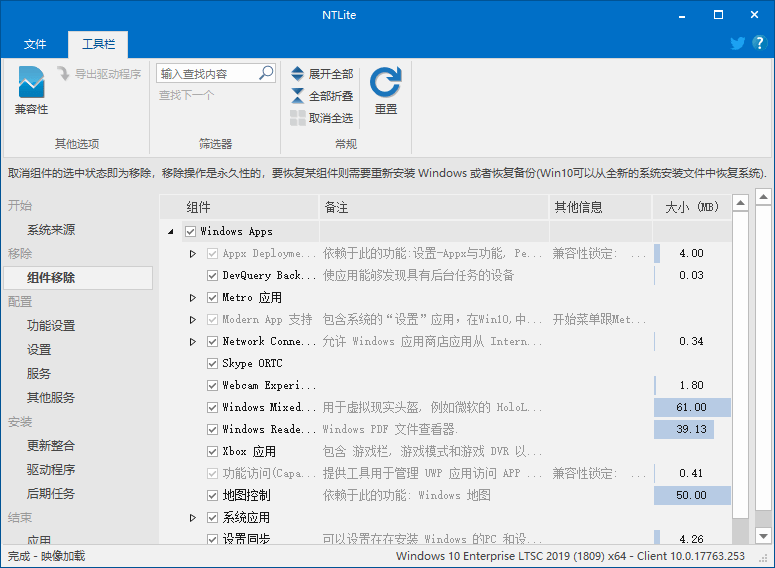
Task: Open the Twitter bird icon
Action: click(737, 43)
